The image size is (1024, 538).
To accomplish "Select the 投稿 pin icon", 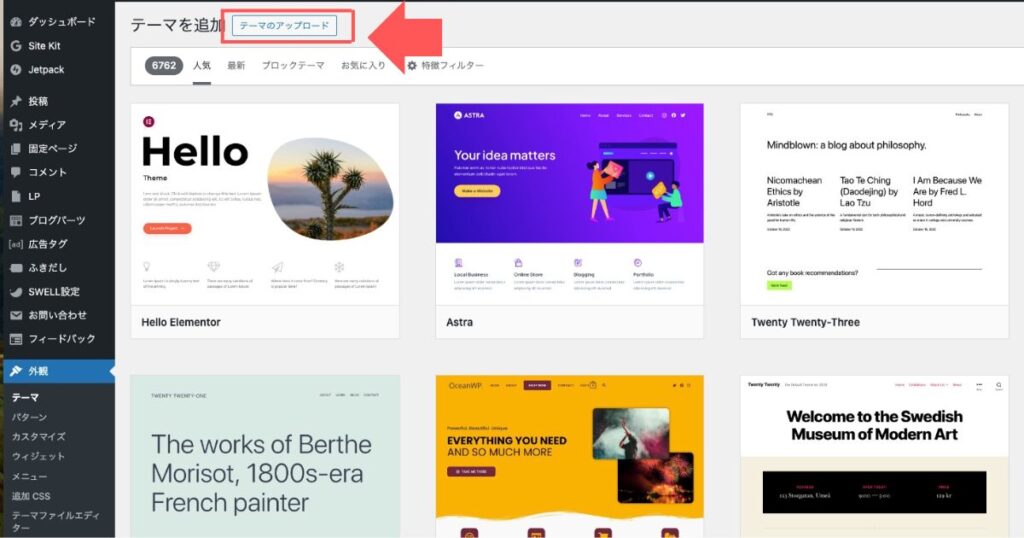I will coord(16,101).
